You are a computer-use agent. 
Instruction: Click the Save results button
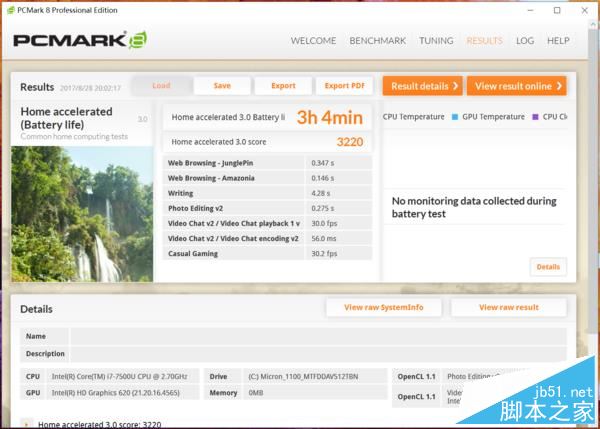(222, 86)
